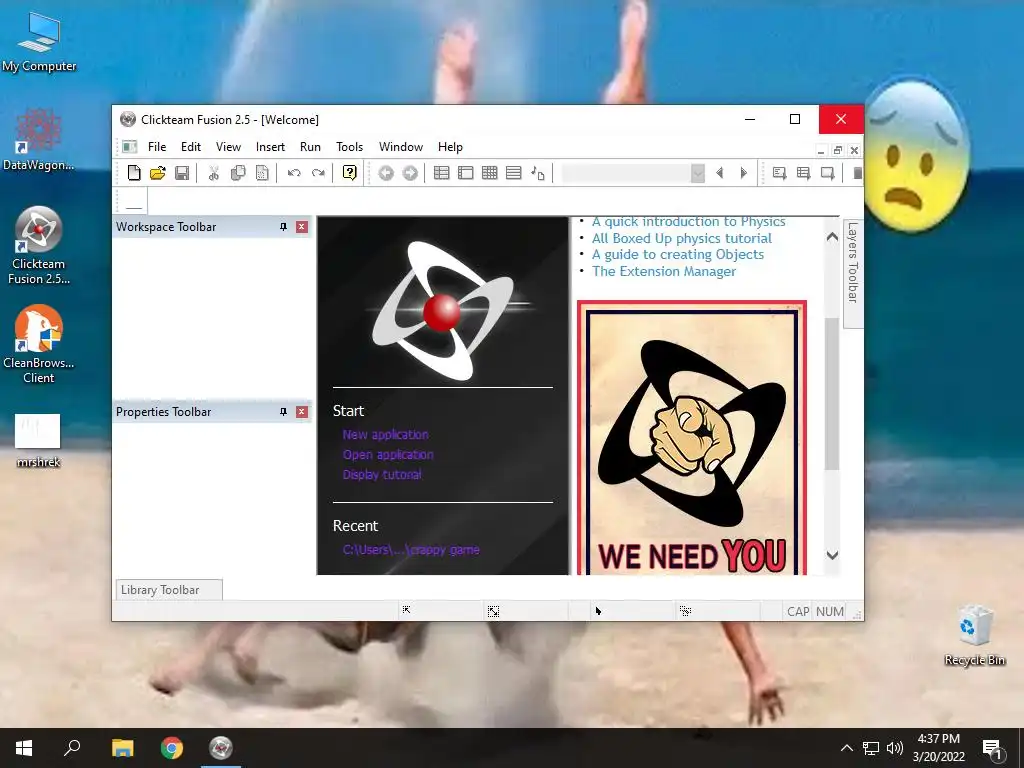1024x768 pixels.
Task: Open the Edit menu
Action: click(x=191, y=147)
